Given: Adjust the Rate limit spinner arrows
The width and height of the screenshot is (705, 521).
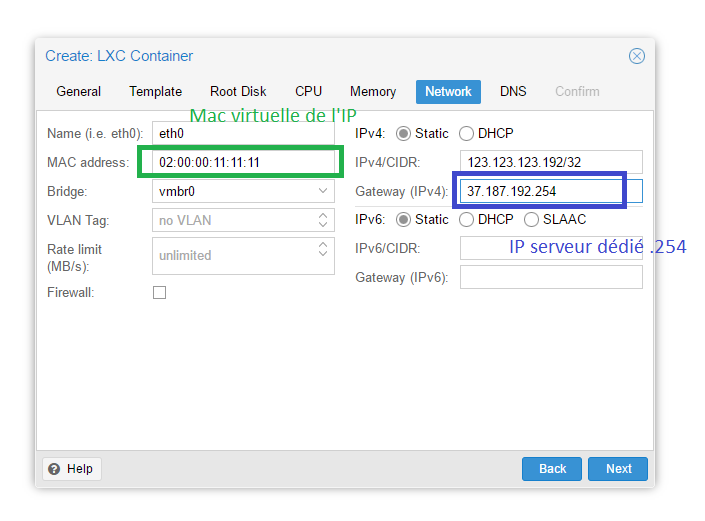Looking at the screenshot, I should point(323,250).
